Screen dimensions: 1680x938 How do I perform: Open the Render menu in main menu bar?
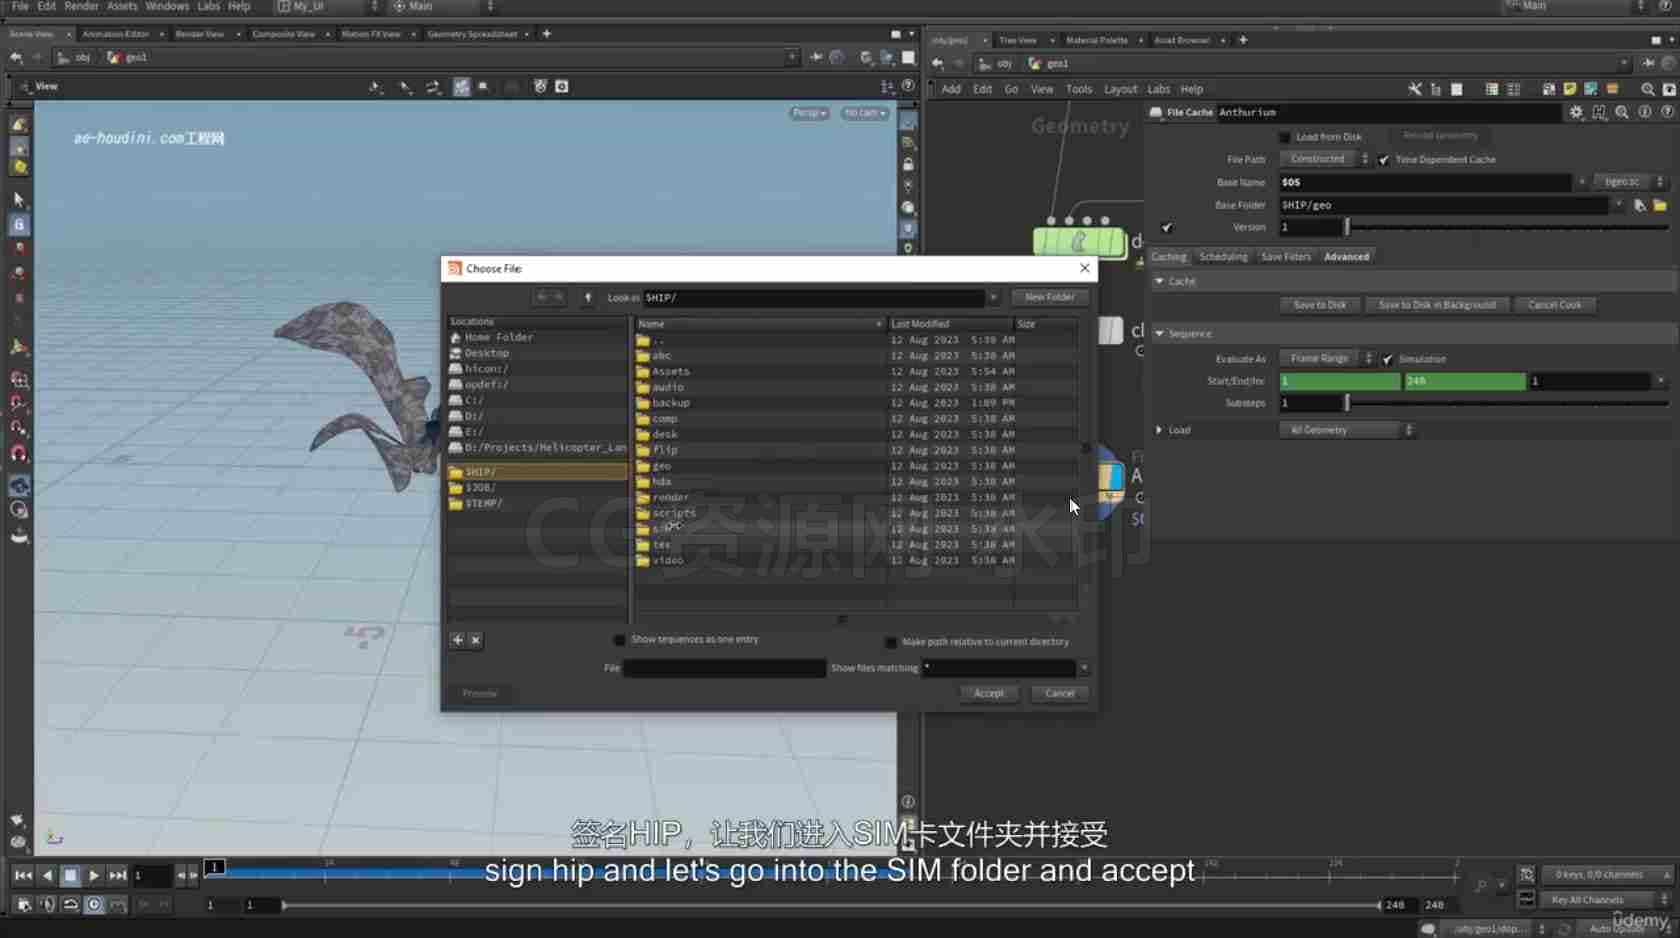81,6
